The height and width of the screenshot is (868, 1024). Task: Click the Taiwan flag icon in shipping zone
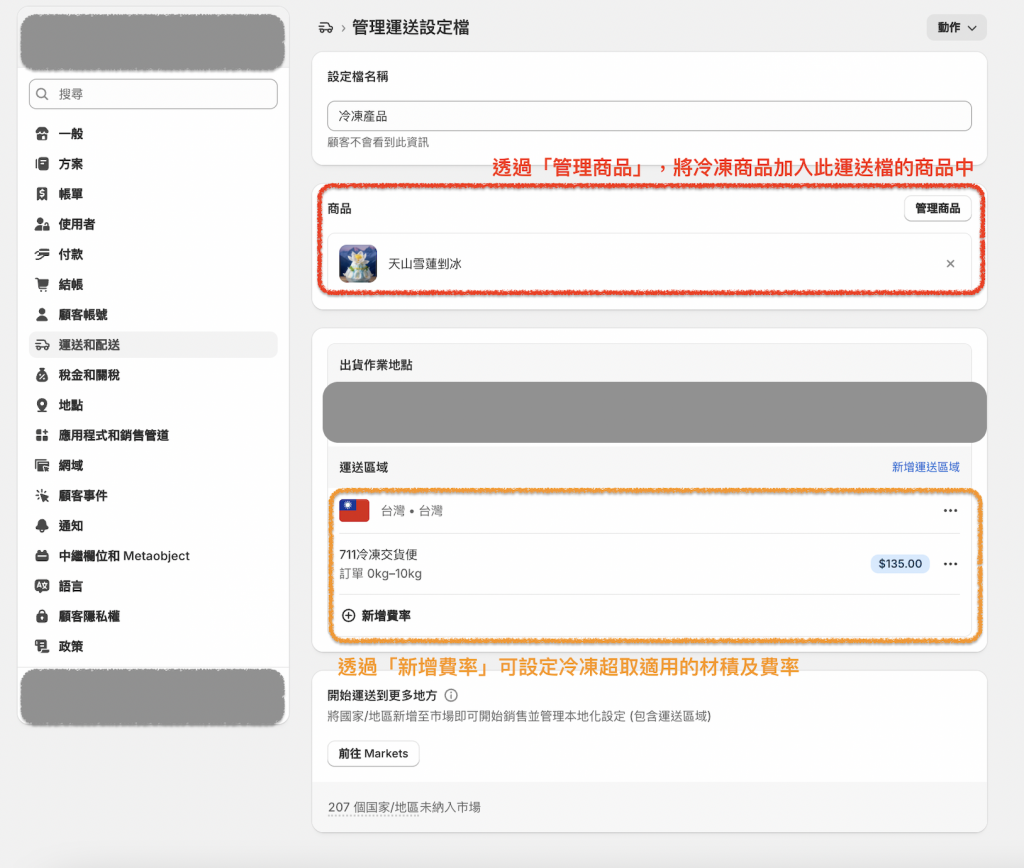coord(354,511)
